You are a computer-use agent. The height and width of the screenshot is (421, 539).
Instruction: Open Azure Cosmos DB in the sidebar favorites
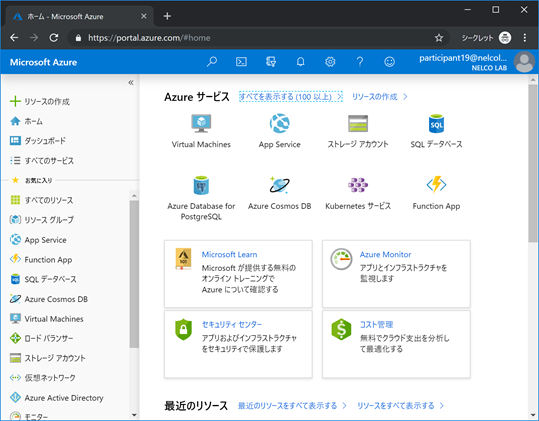[x=48, y=299]
